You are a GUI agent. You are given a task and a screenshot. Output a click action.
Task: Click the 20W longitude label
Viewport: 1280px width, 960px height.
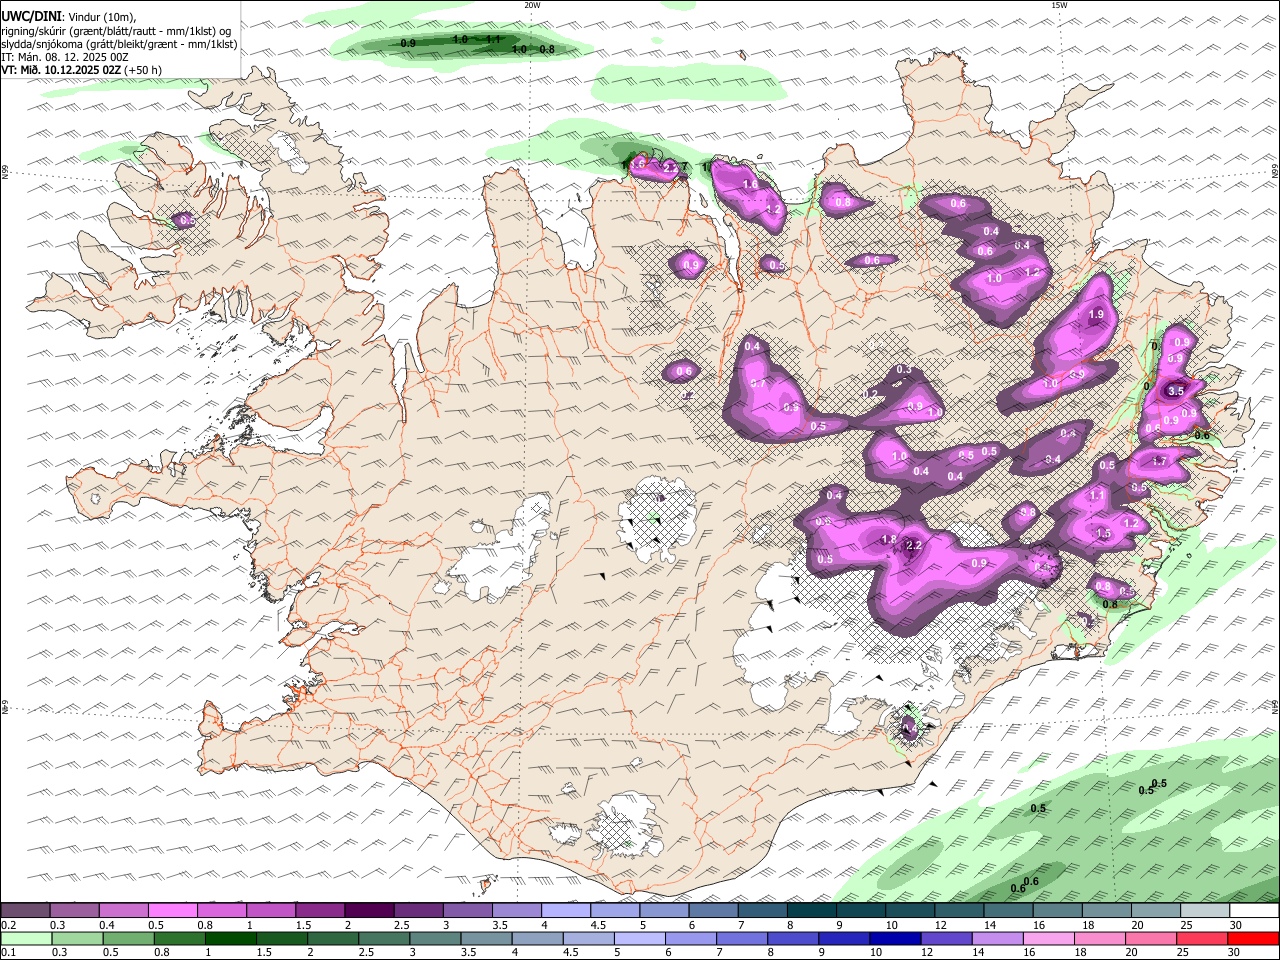(532, 5)
